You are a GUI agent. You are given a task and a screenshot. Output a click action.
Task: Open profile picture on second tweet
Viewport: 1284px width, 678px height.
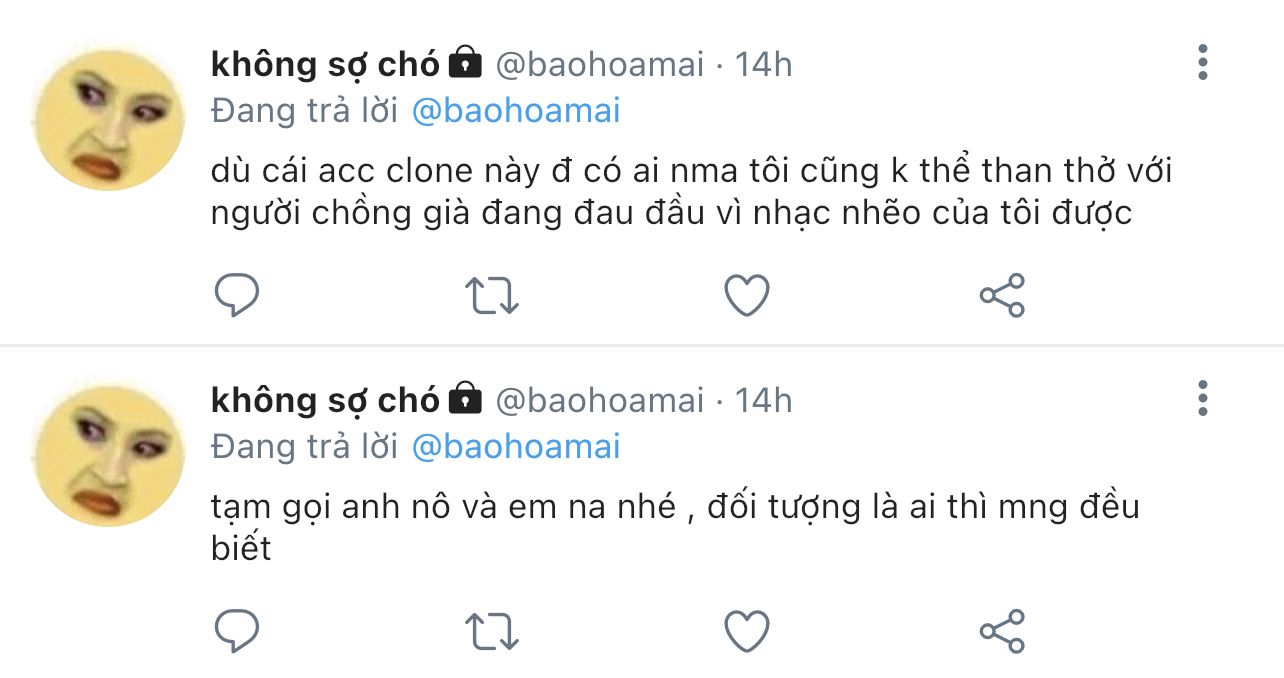(109, 455)
